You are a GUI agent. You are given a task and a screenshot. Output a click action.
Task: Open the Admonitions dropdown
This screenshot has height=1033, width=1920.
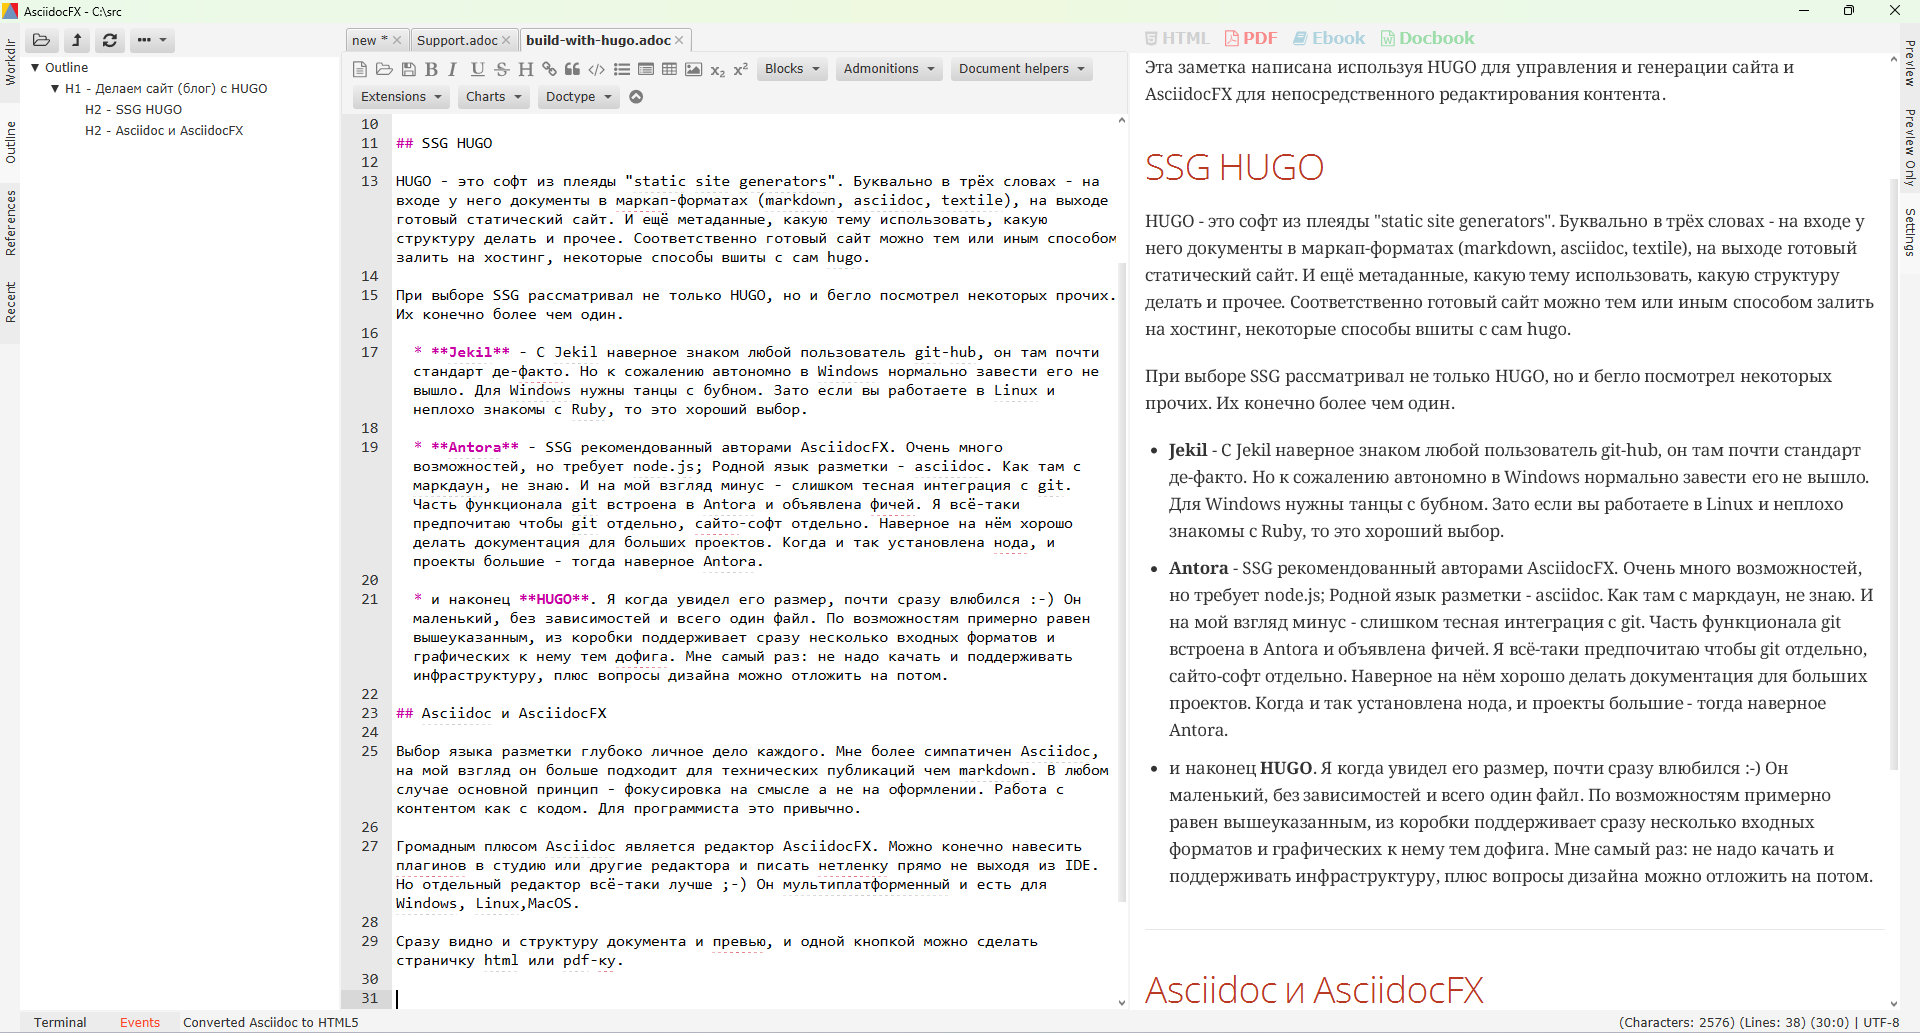(889, 69)
